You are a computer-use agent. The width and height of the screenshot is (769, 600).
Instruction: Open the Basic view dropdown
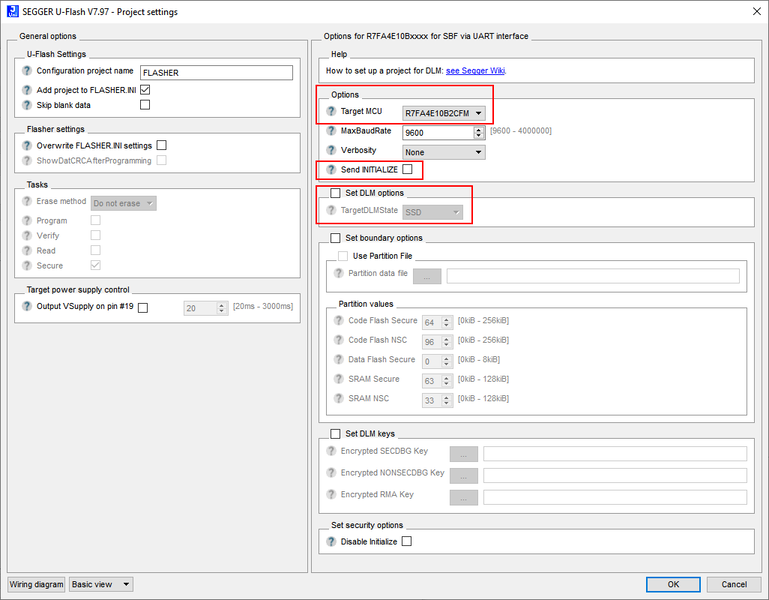point(101,584)
